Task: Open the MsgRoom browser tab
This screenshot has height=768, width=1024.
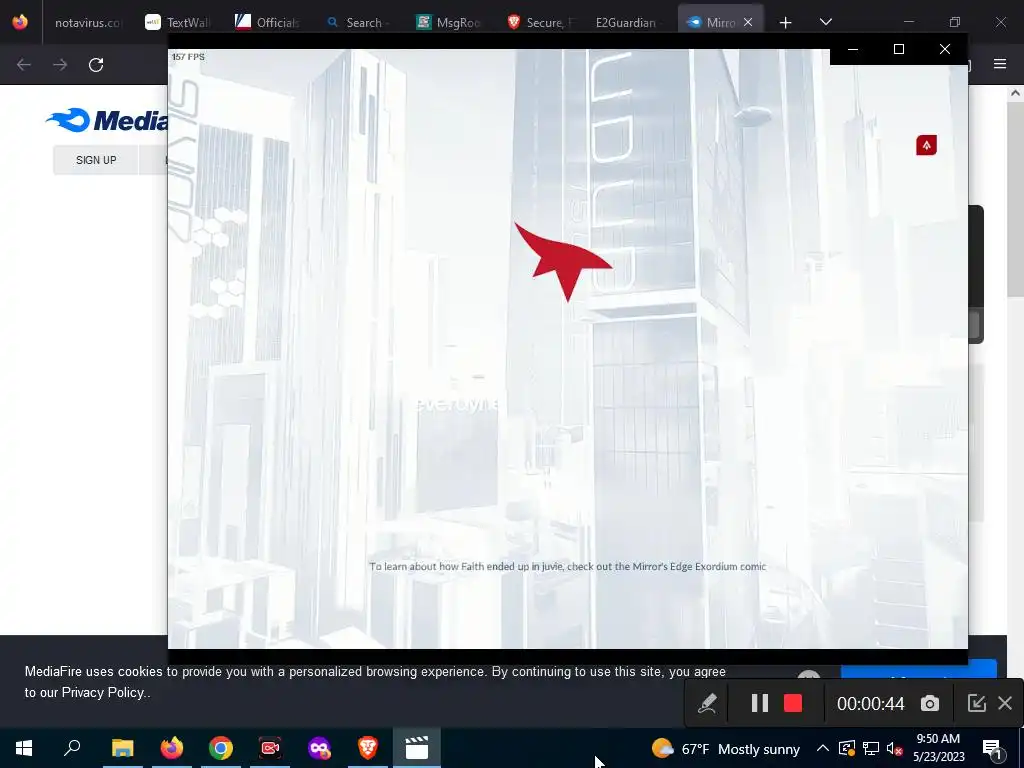Action: coord(448,22)
